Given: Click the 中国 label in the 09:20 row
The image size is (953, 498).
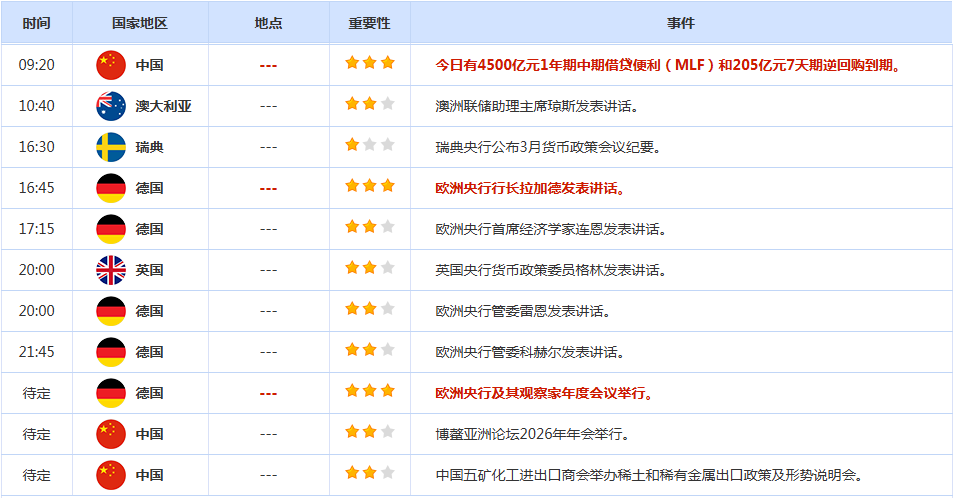Looking at the screenshot, I should click(x=150, y=65).
